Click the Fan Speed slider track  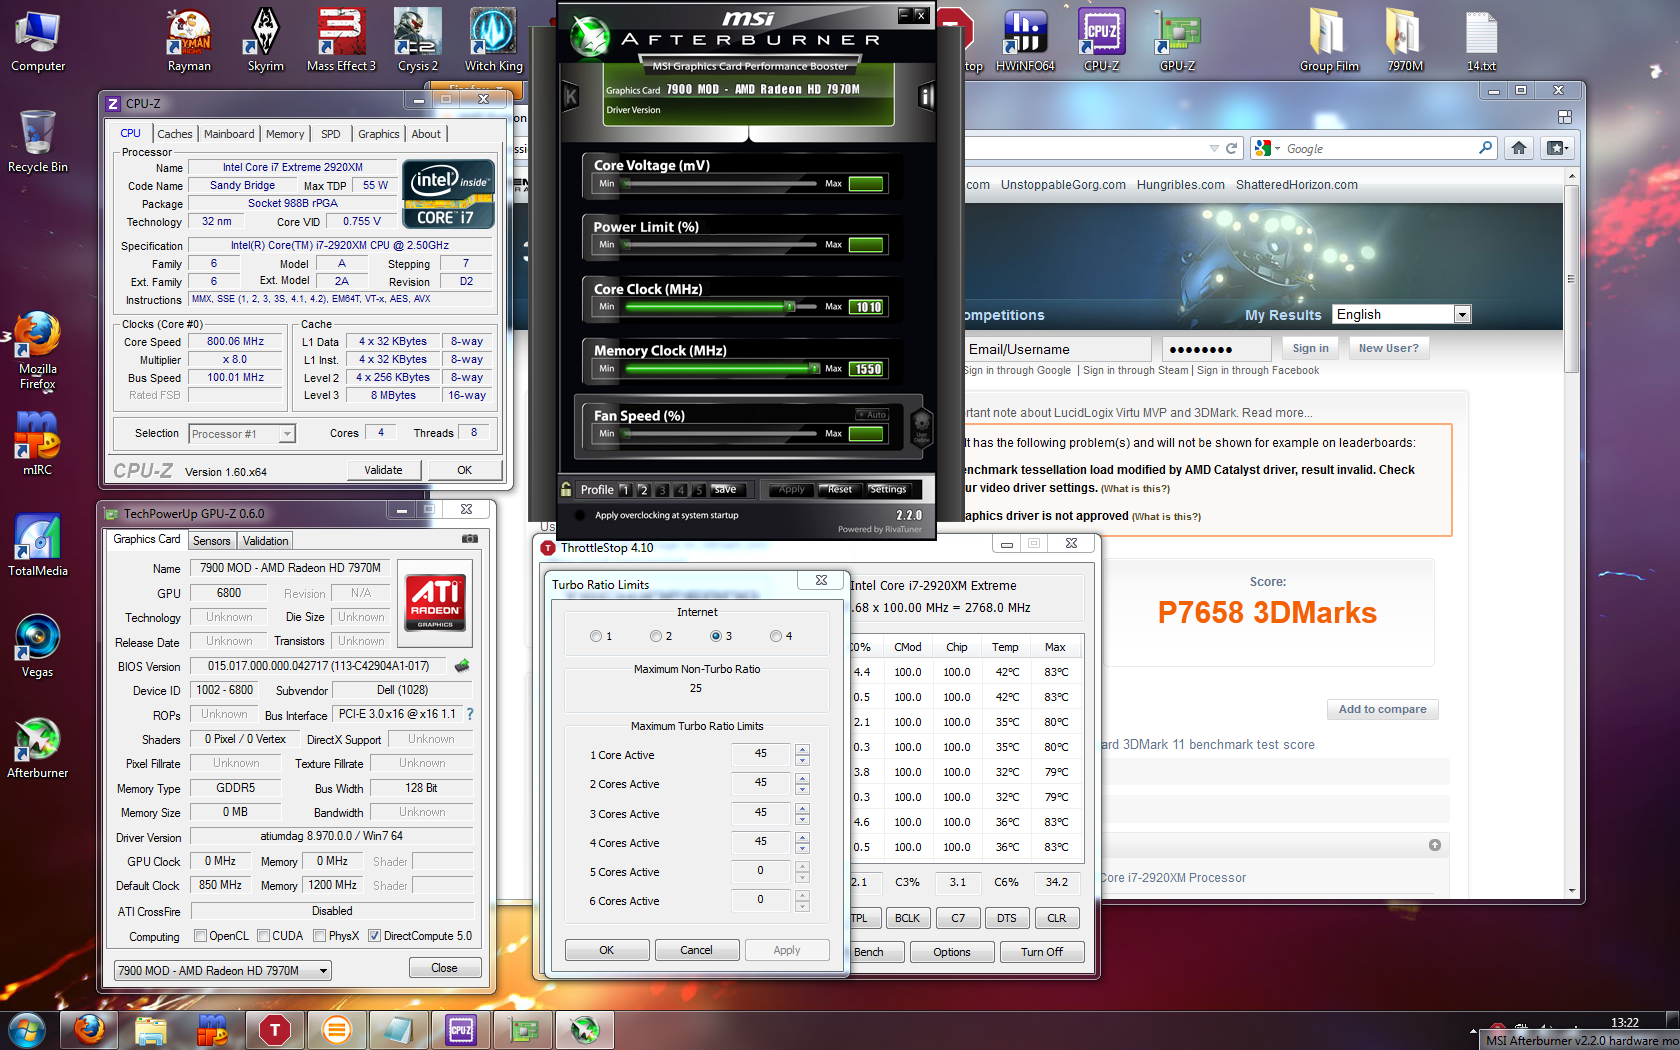[721, 434]
